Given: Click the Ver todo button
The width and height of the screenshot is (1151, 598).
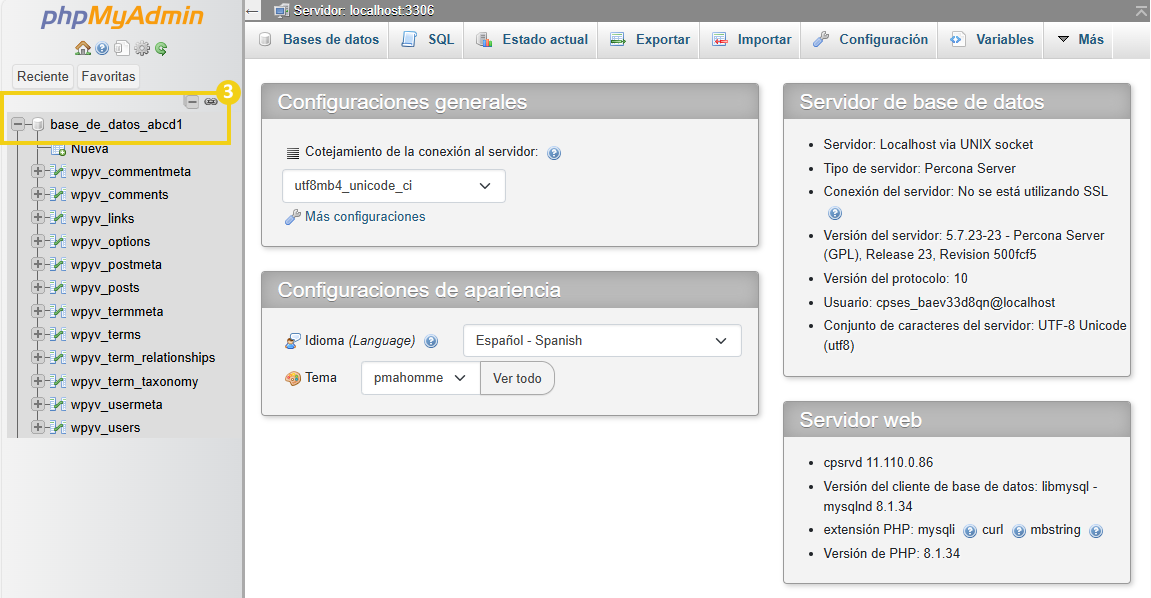Looking at the screenshot, I should click(517, 378).
